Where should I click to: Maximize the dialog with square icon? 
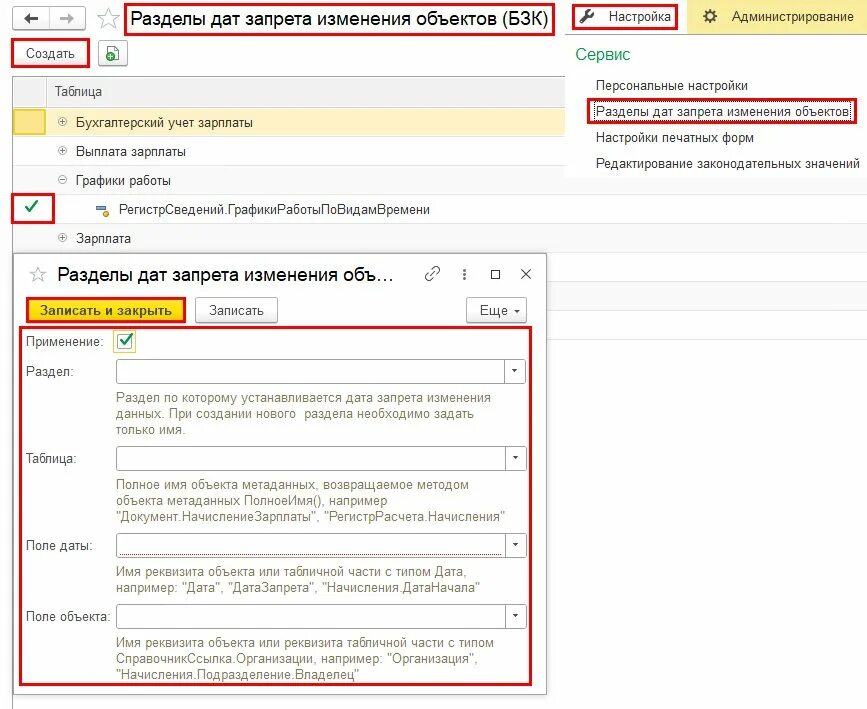click(495, 274)
